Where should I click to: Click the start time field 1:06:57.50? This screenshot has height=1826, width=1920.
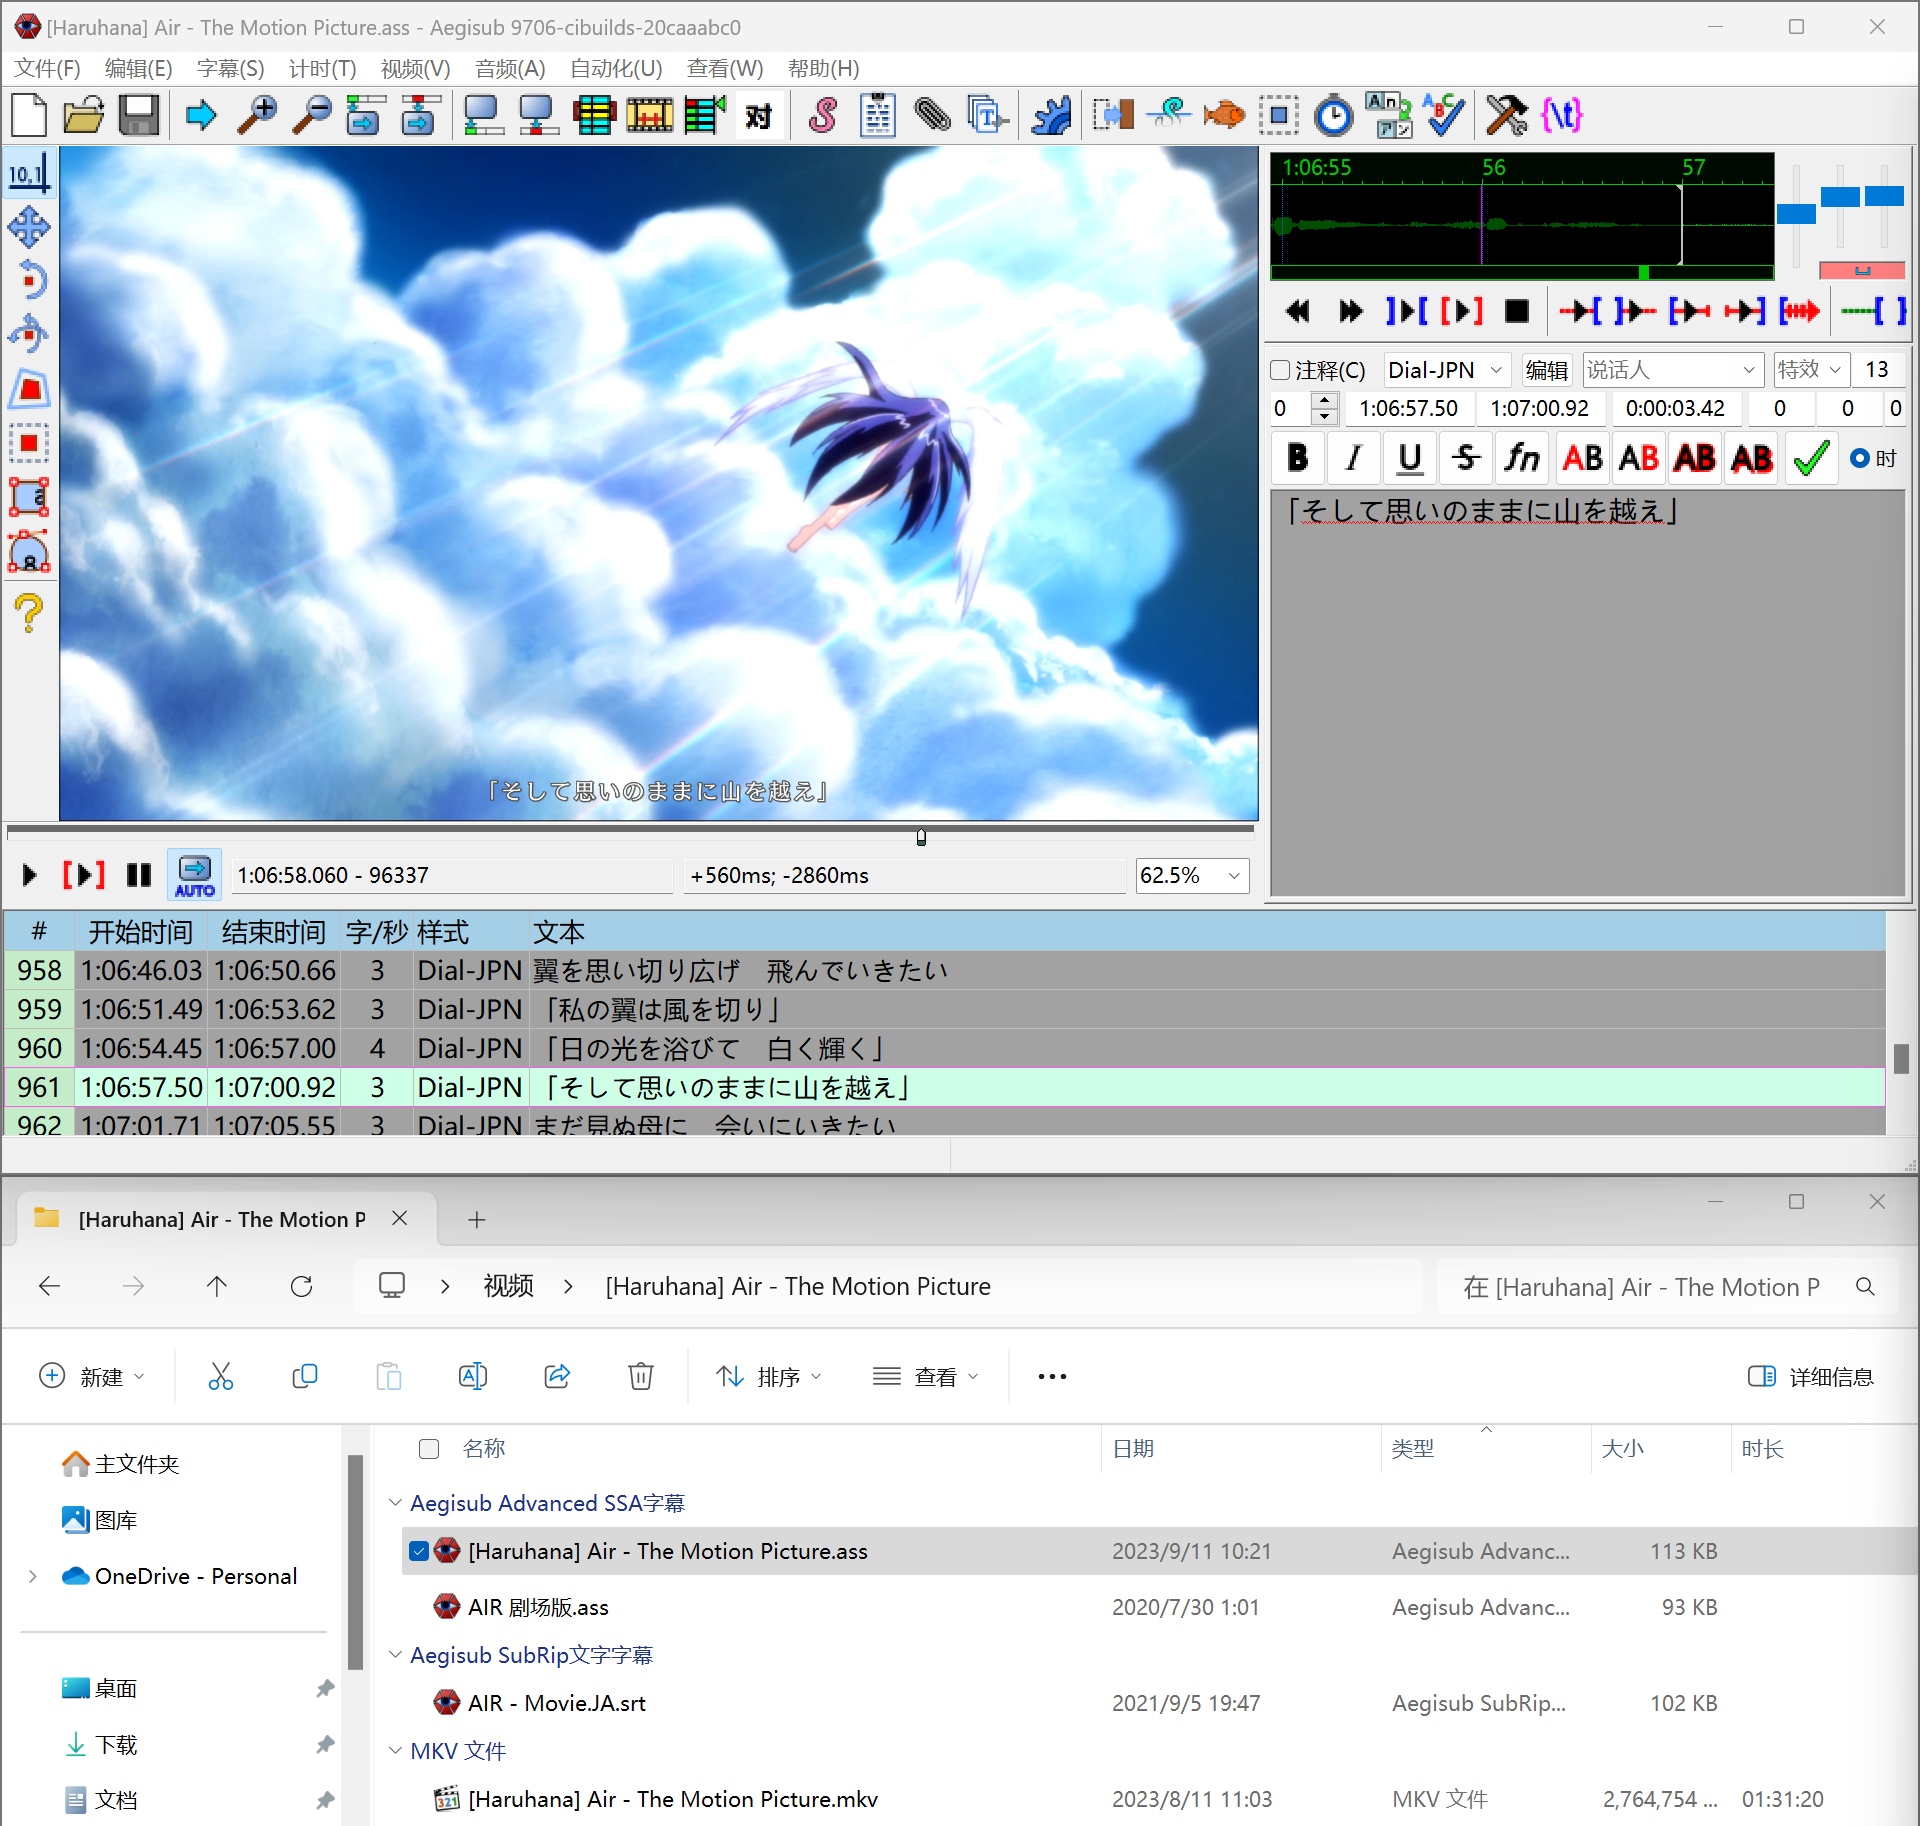(x=1408, y=408)
